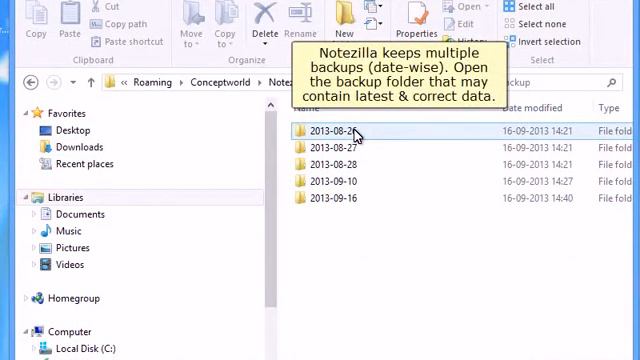
Task: Open the Move to dropdown
Action: [x=191, y=24]
